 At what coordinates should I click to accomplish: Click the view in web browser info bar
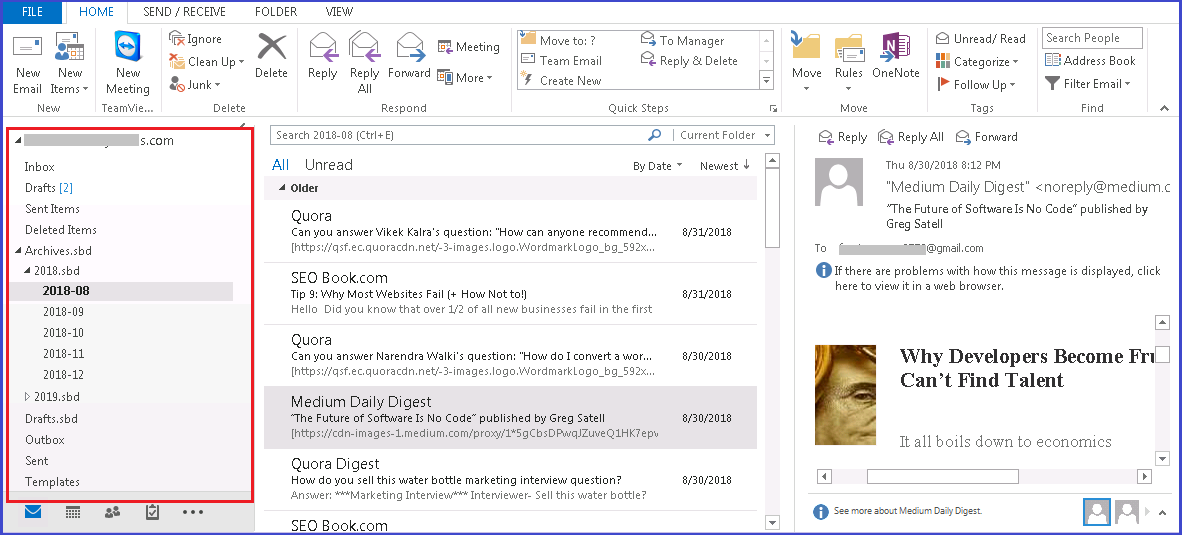click(989, 278)
